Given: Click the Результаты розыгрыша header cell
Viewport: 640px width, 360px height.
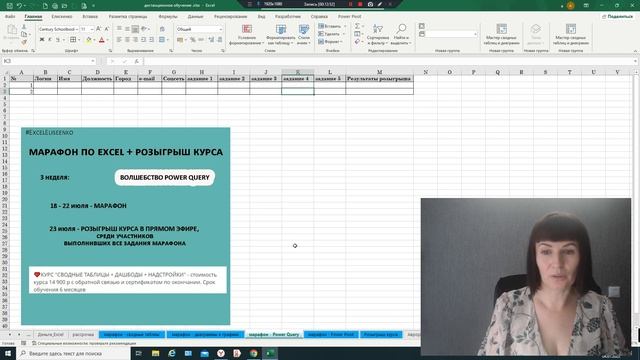Looking at the screenshot, I should click(379, 78).
